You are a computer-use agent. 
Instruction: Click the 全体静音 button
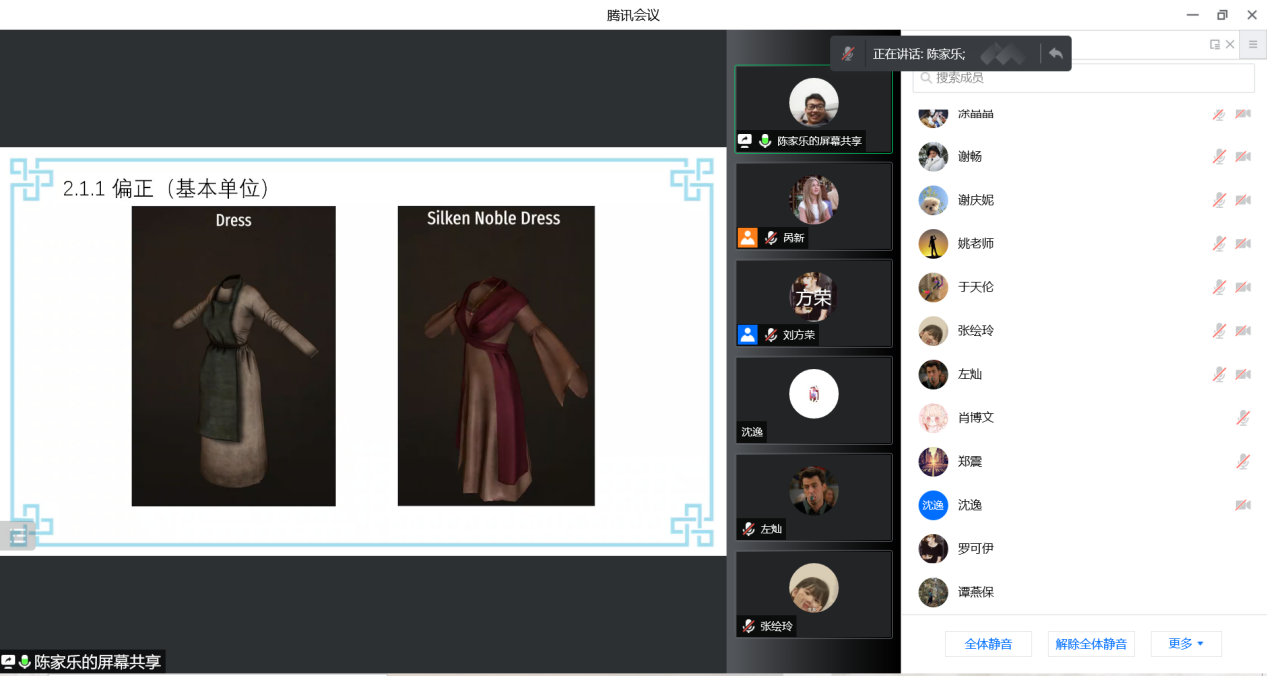click(x=988, y=644)
